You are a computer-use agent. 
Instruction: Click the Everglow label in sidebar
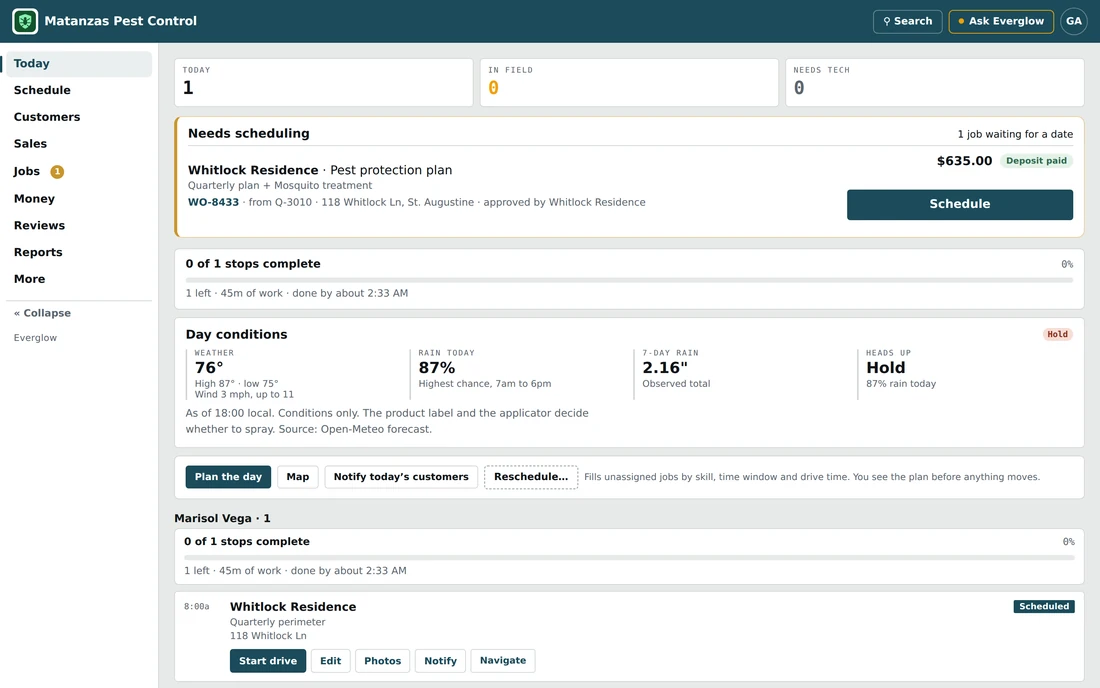[x=35, y=338]
